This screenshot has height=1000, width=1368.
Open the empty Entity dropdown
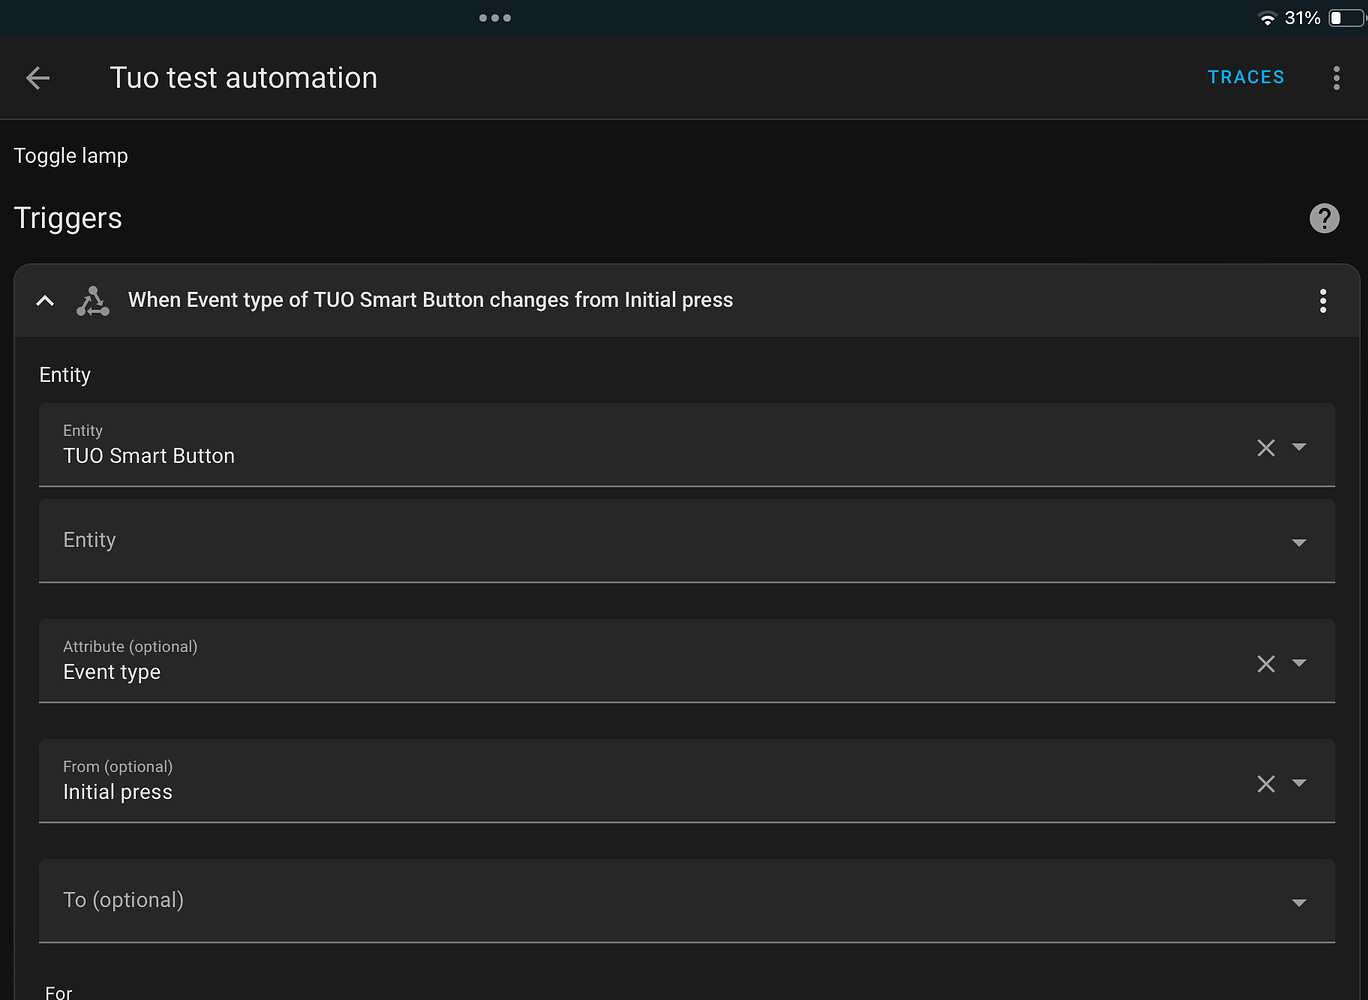tap(1299, 540)
